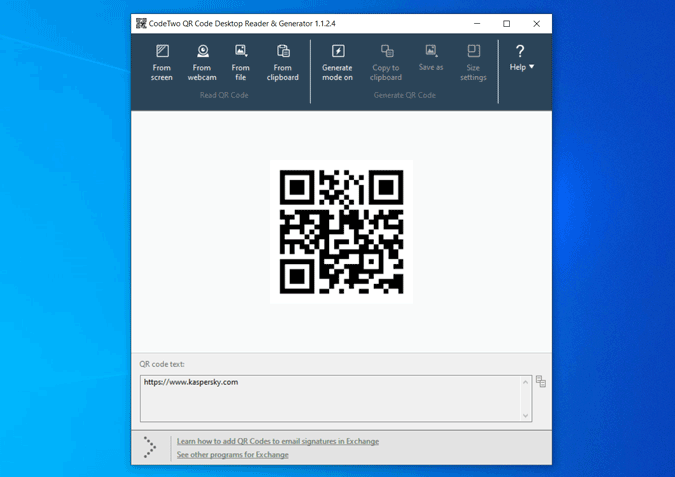Image resolution: width=675 pixels, height=477 pixels.
Task: Click the text box scroll down arrow
Action: [x=526, y=415]
